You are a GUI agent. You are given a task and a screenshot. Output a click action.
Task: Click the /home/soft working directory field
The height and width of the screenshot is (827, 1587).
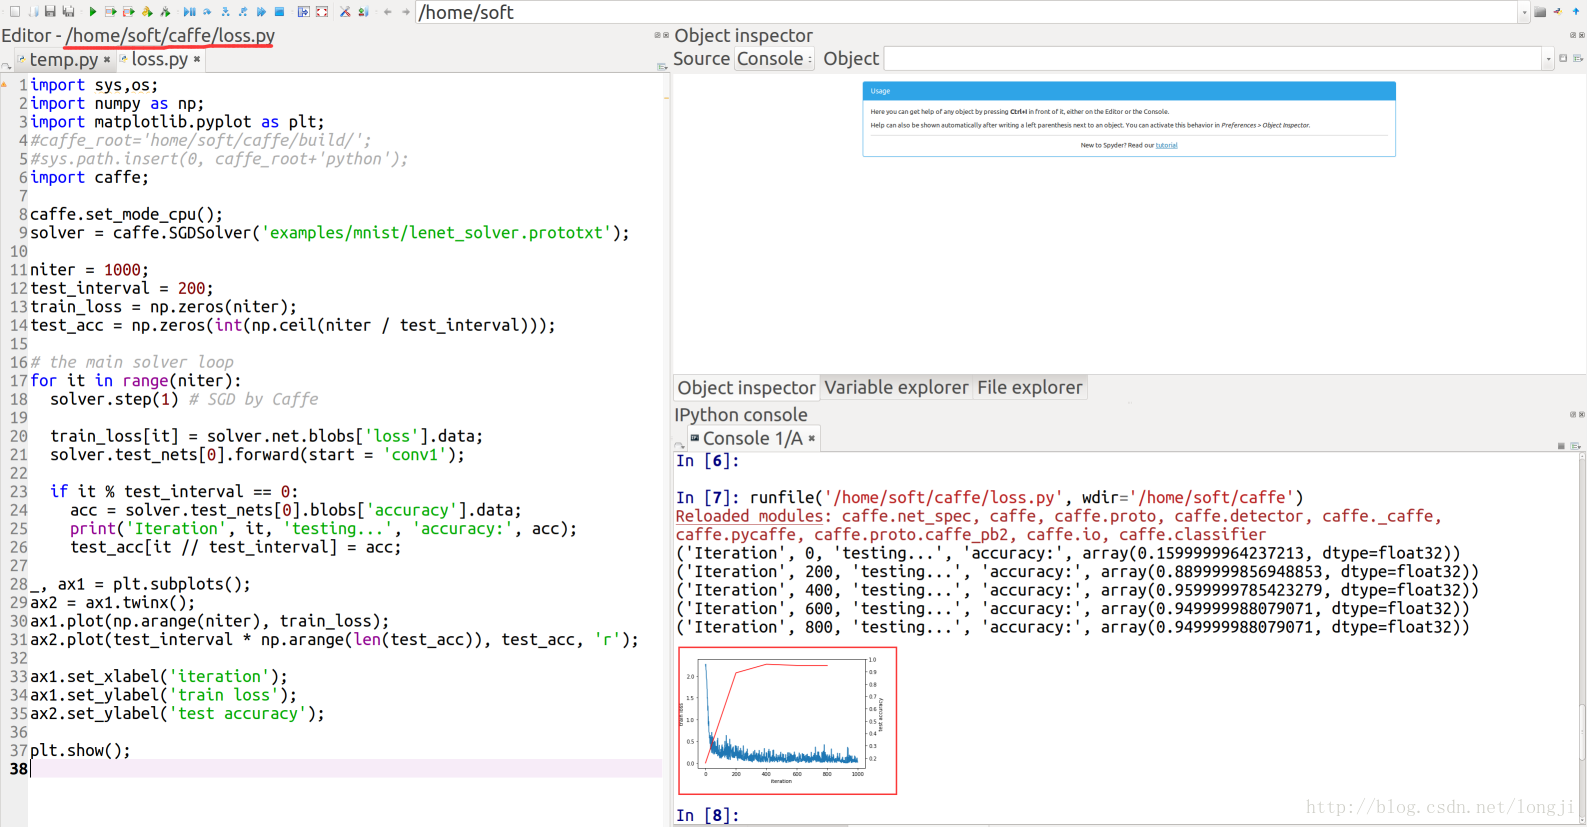pyautogui.click(x=966, y=12)
